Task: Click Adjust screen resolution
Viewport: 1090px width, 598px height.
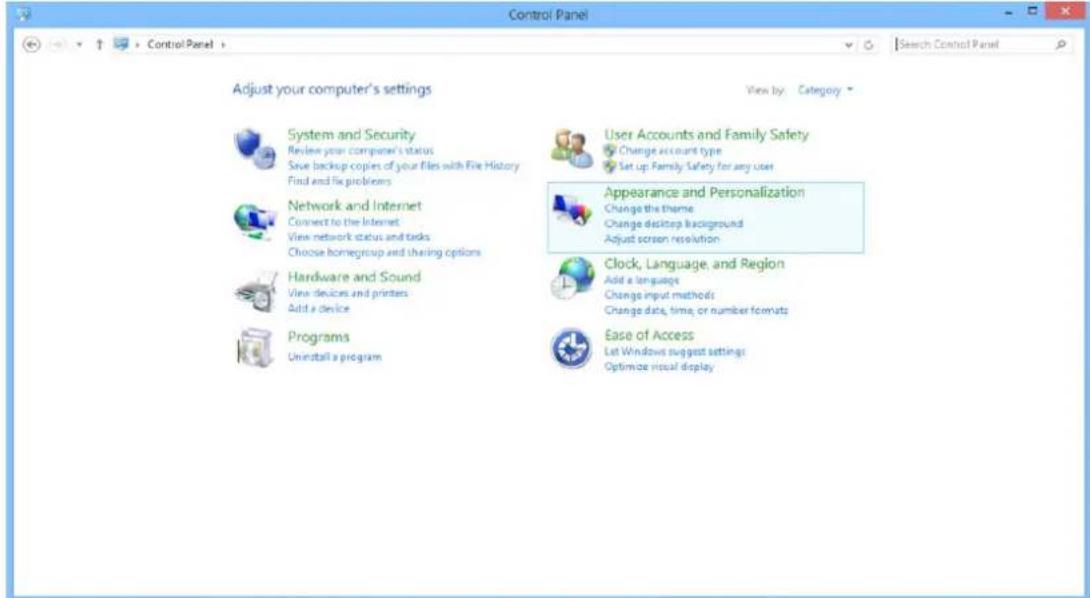Action: click(662, 239)
